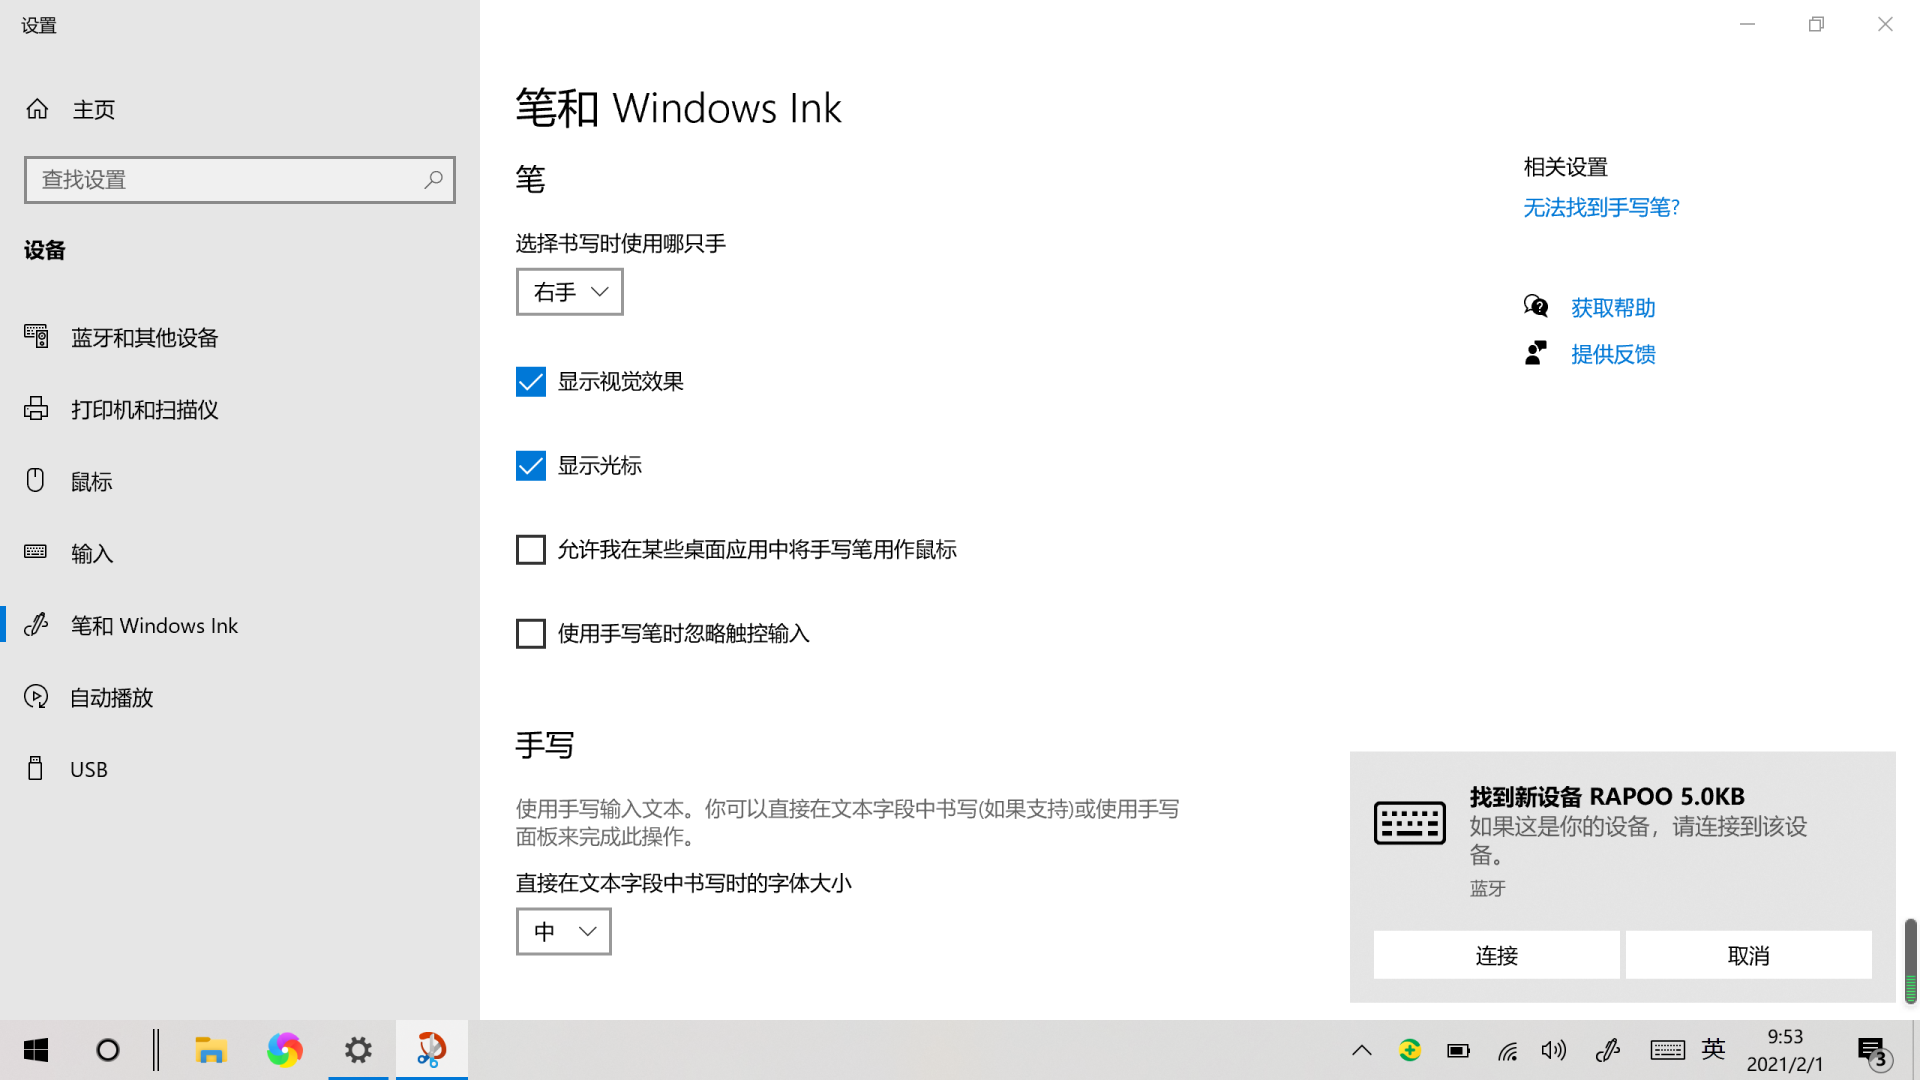Click the get help chat bubble icon
Image resolution: width=1920 pixels, height=1080 pixels.
pyautogui.click(x=1536, y=306)
